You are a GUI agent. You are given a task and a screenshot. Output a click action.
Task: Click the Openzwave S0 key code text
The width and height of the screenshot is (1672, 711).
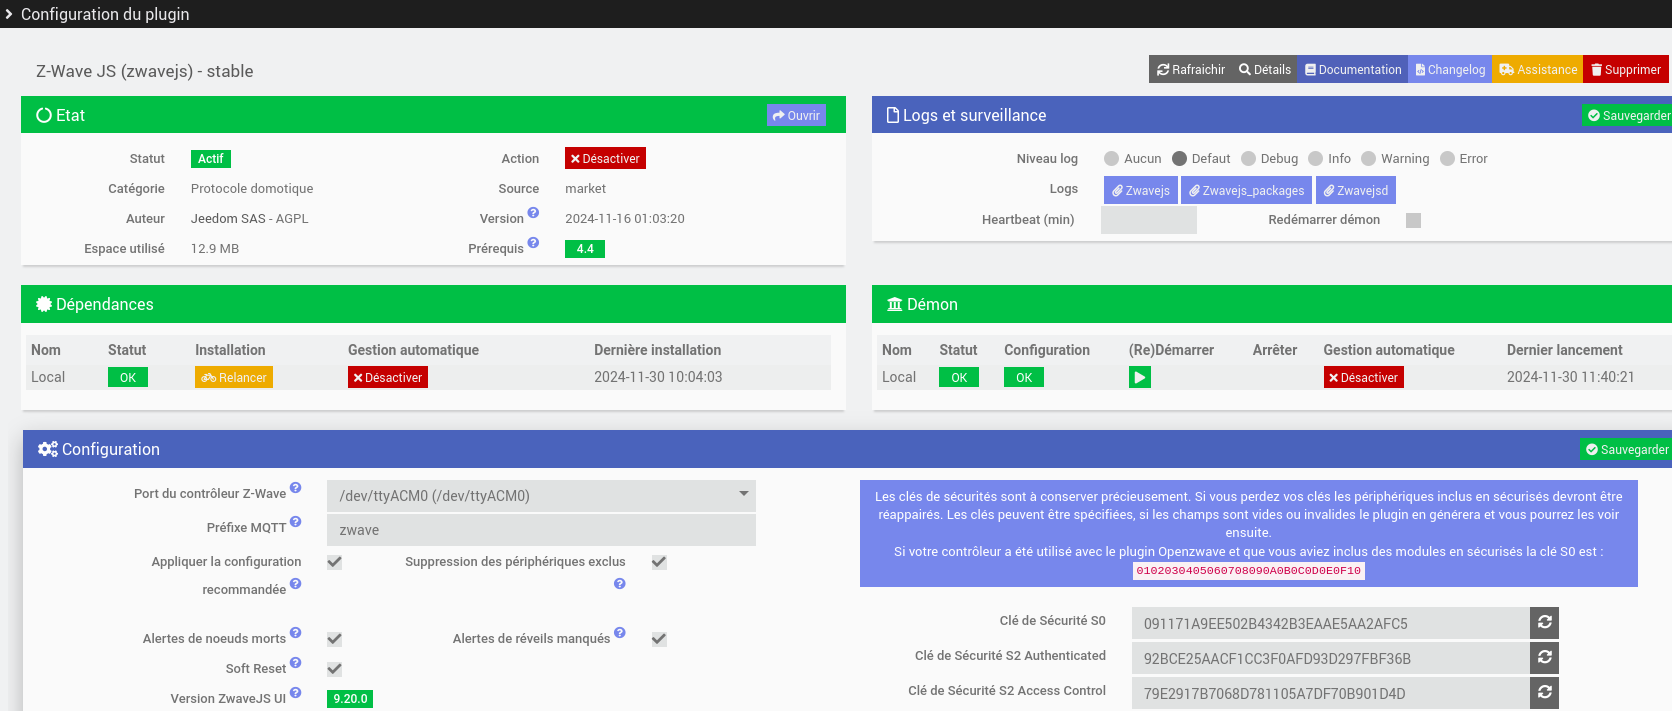point(1248,571)
